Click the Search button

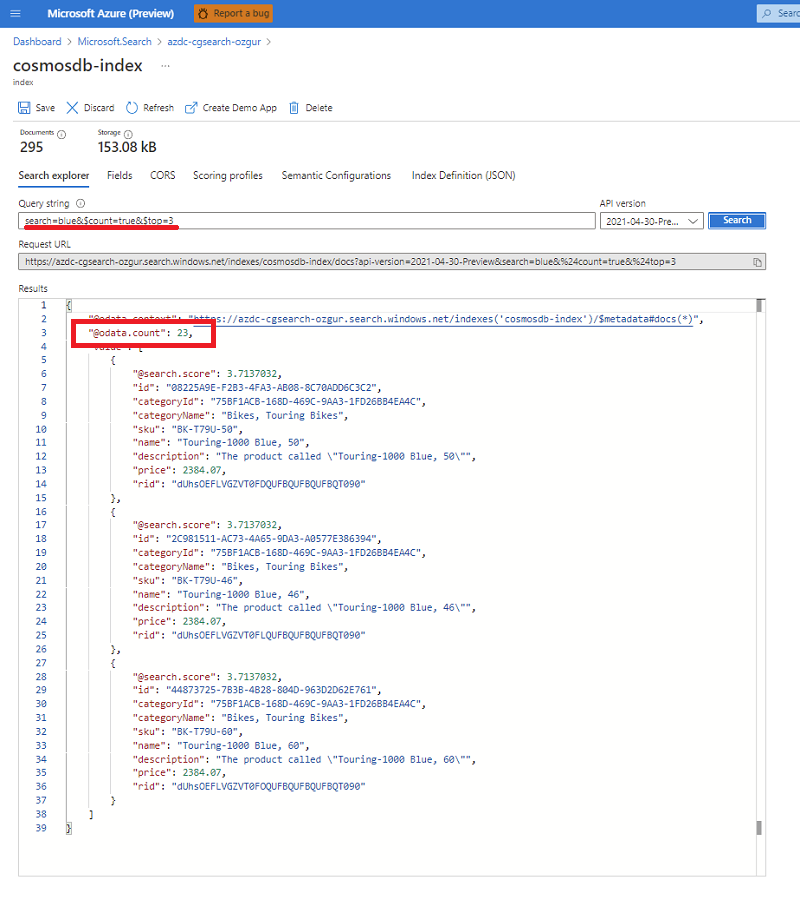click(737, 220)
